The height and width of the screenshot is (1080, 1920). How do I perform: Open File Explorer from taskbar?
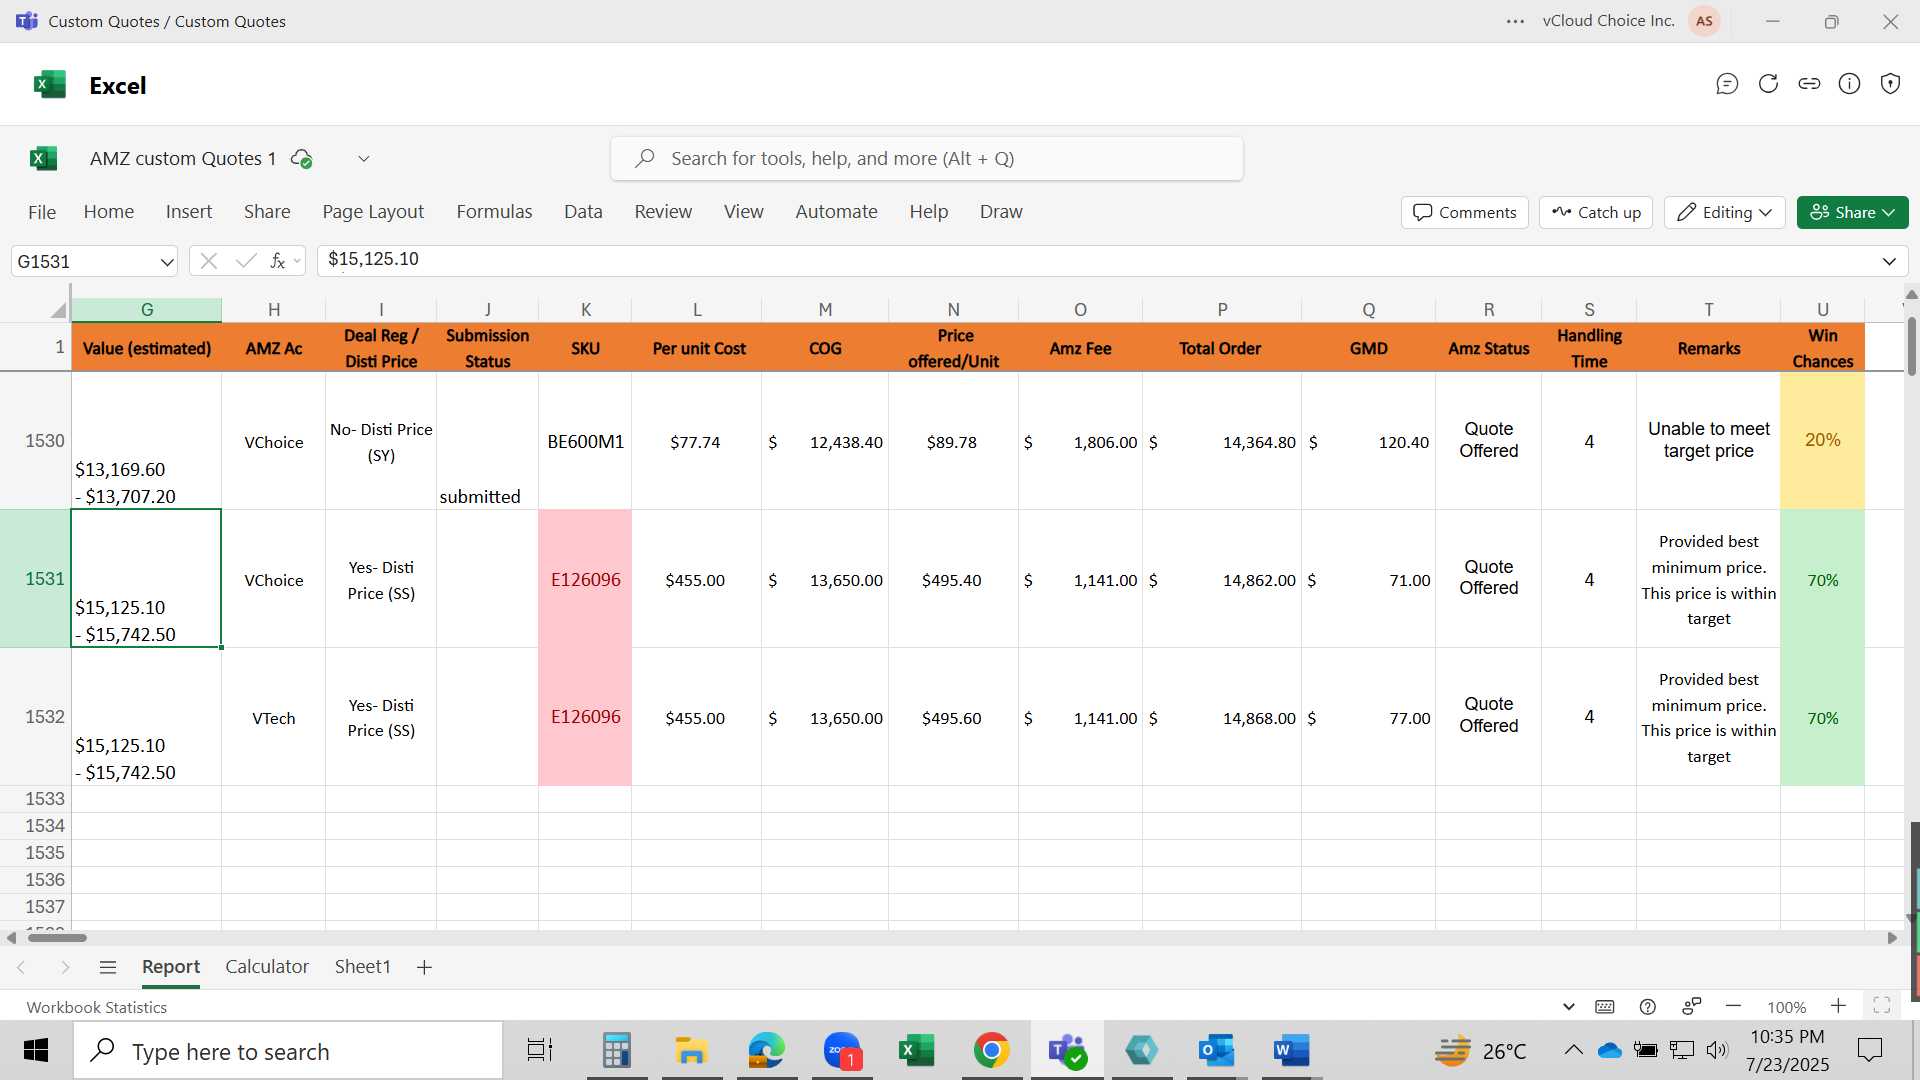pos(691,1051)
